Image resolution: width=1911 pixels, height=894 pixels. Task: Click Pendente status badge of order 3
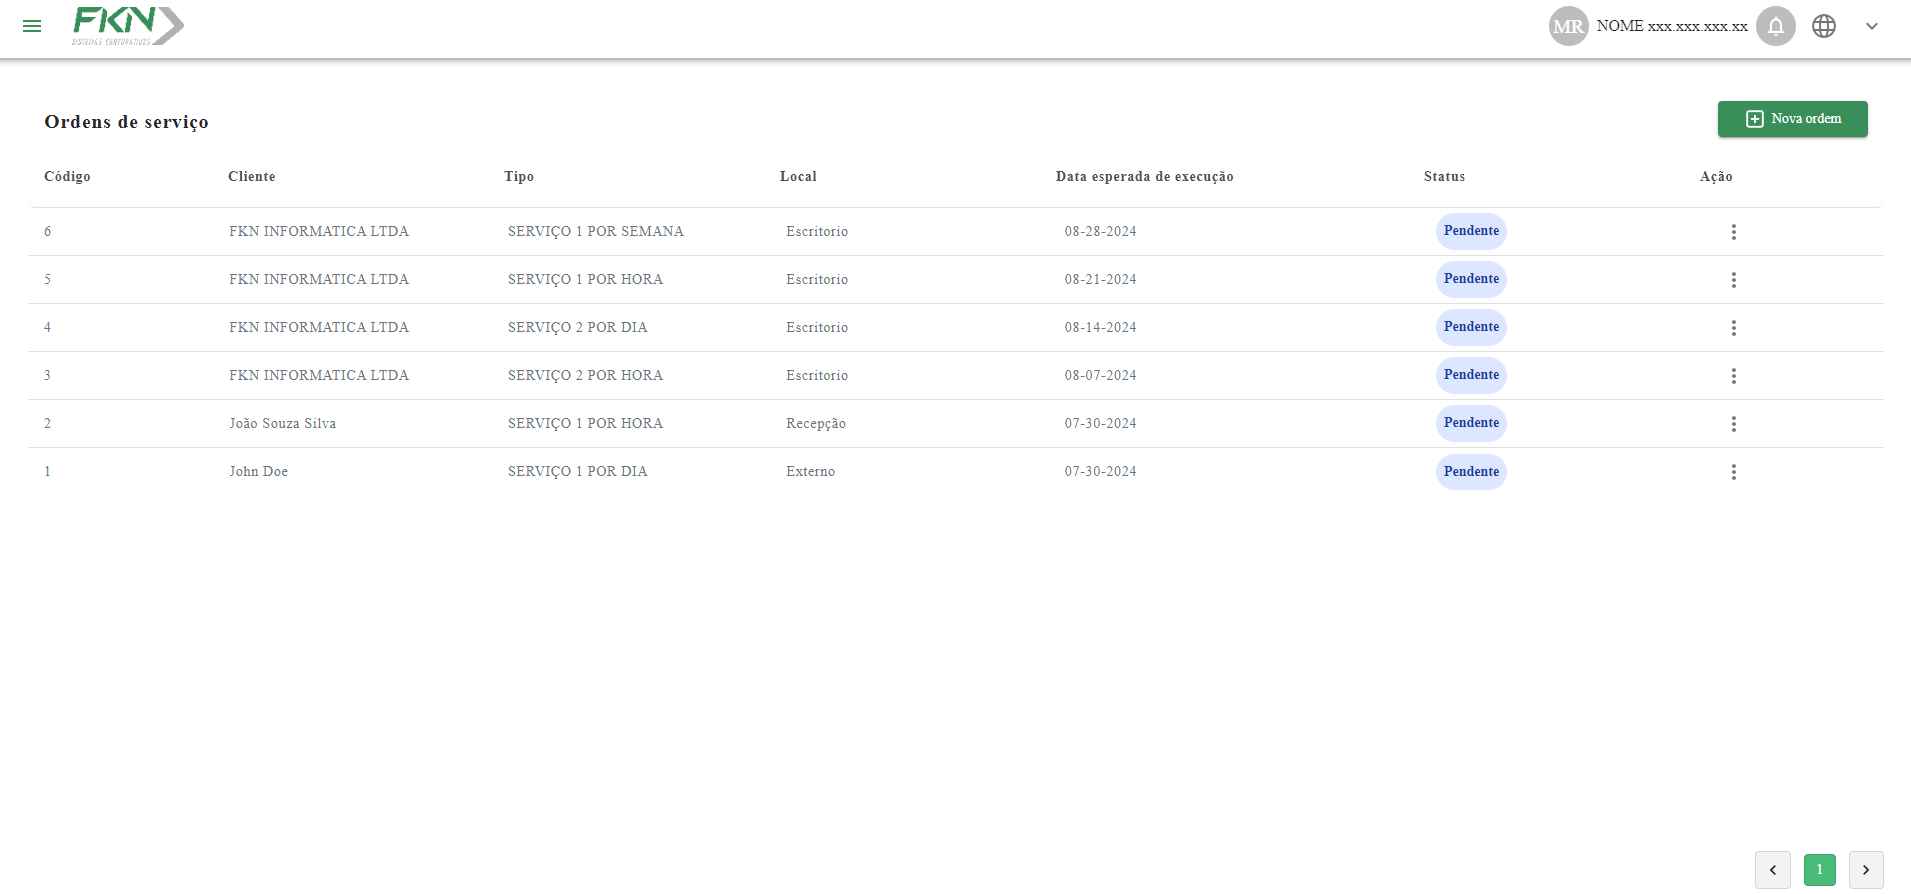click(x=1471, y=375)
